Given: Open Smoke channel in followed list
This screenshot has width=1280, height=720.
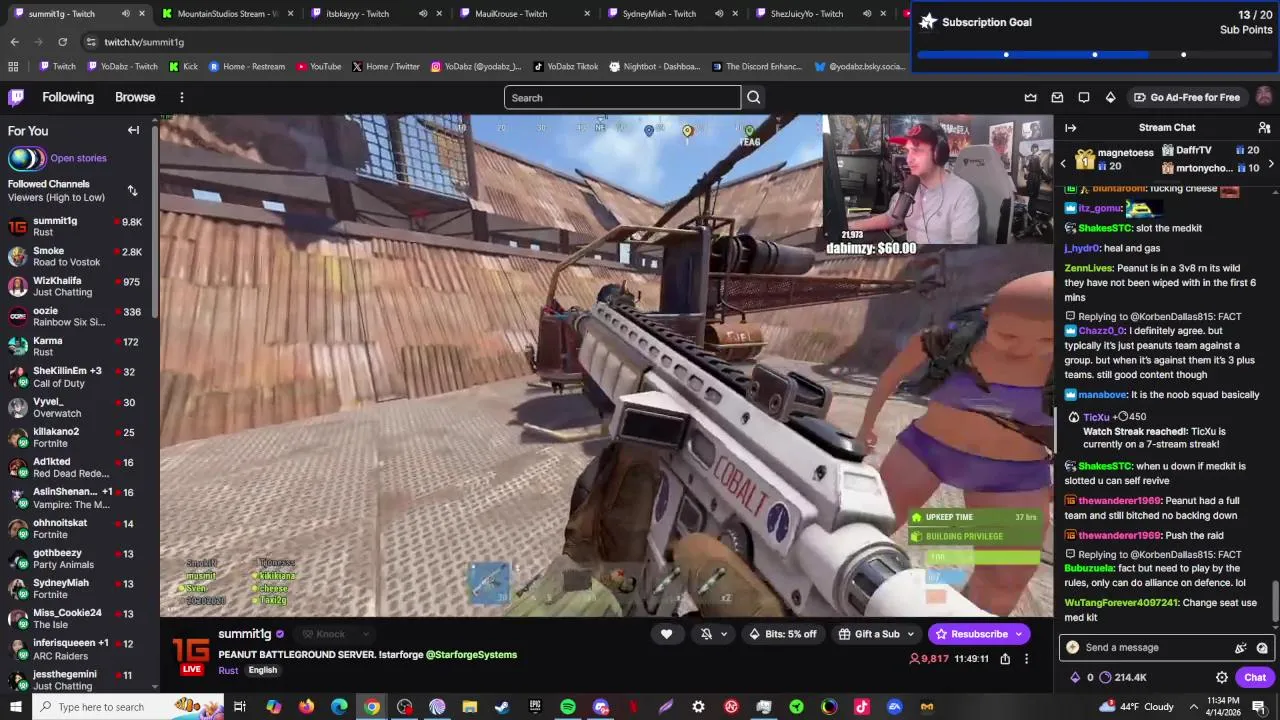Looking at the screenshot, I should point(76,256).
